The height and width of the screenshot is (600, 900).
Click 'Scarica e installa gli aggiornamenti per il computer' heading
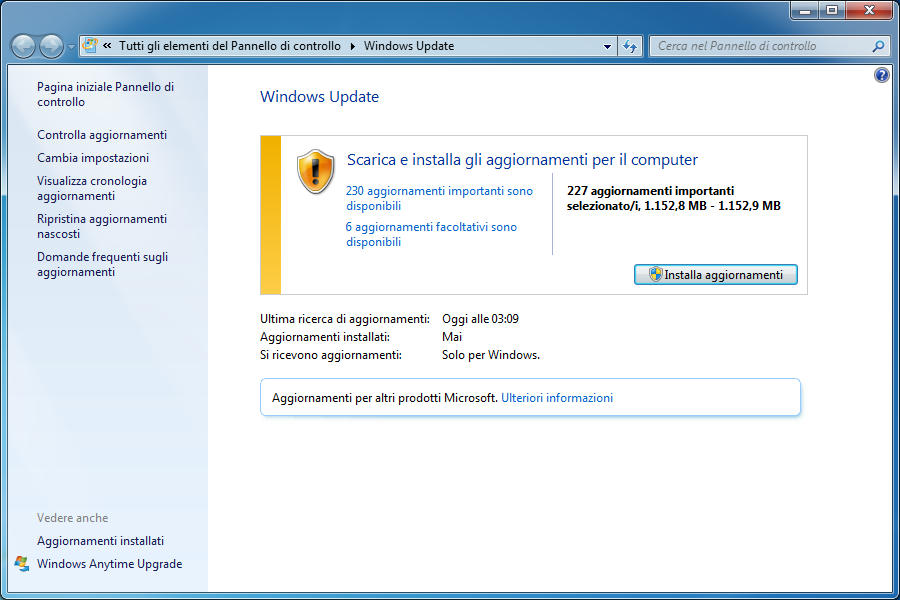click(x=522, y=160)
